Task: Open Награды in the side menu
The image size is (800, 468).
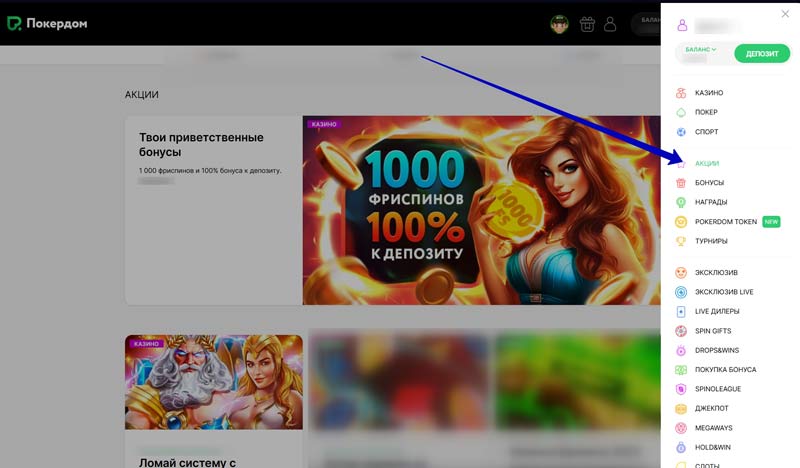Action: pos(711,202)
